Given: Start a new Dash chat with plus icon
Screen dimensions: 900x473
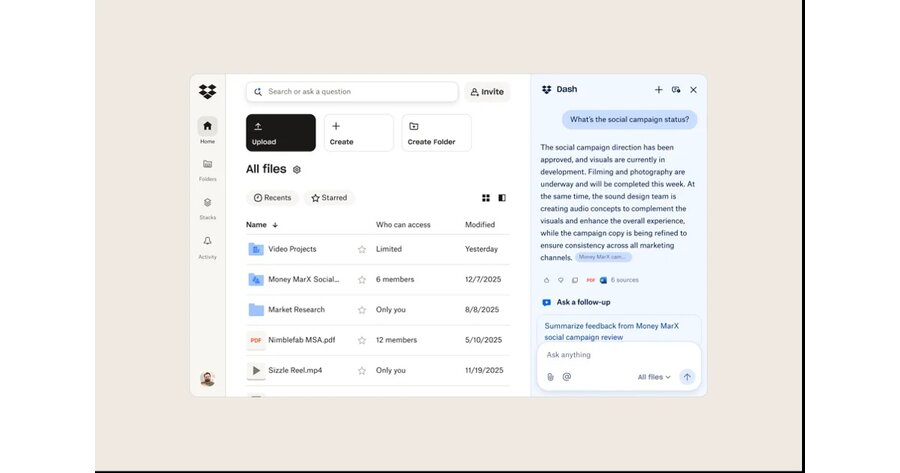Looking at the screenshot, I should point(659,90).
